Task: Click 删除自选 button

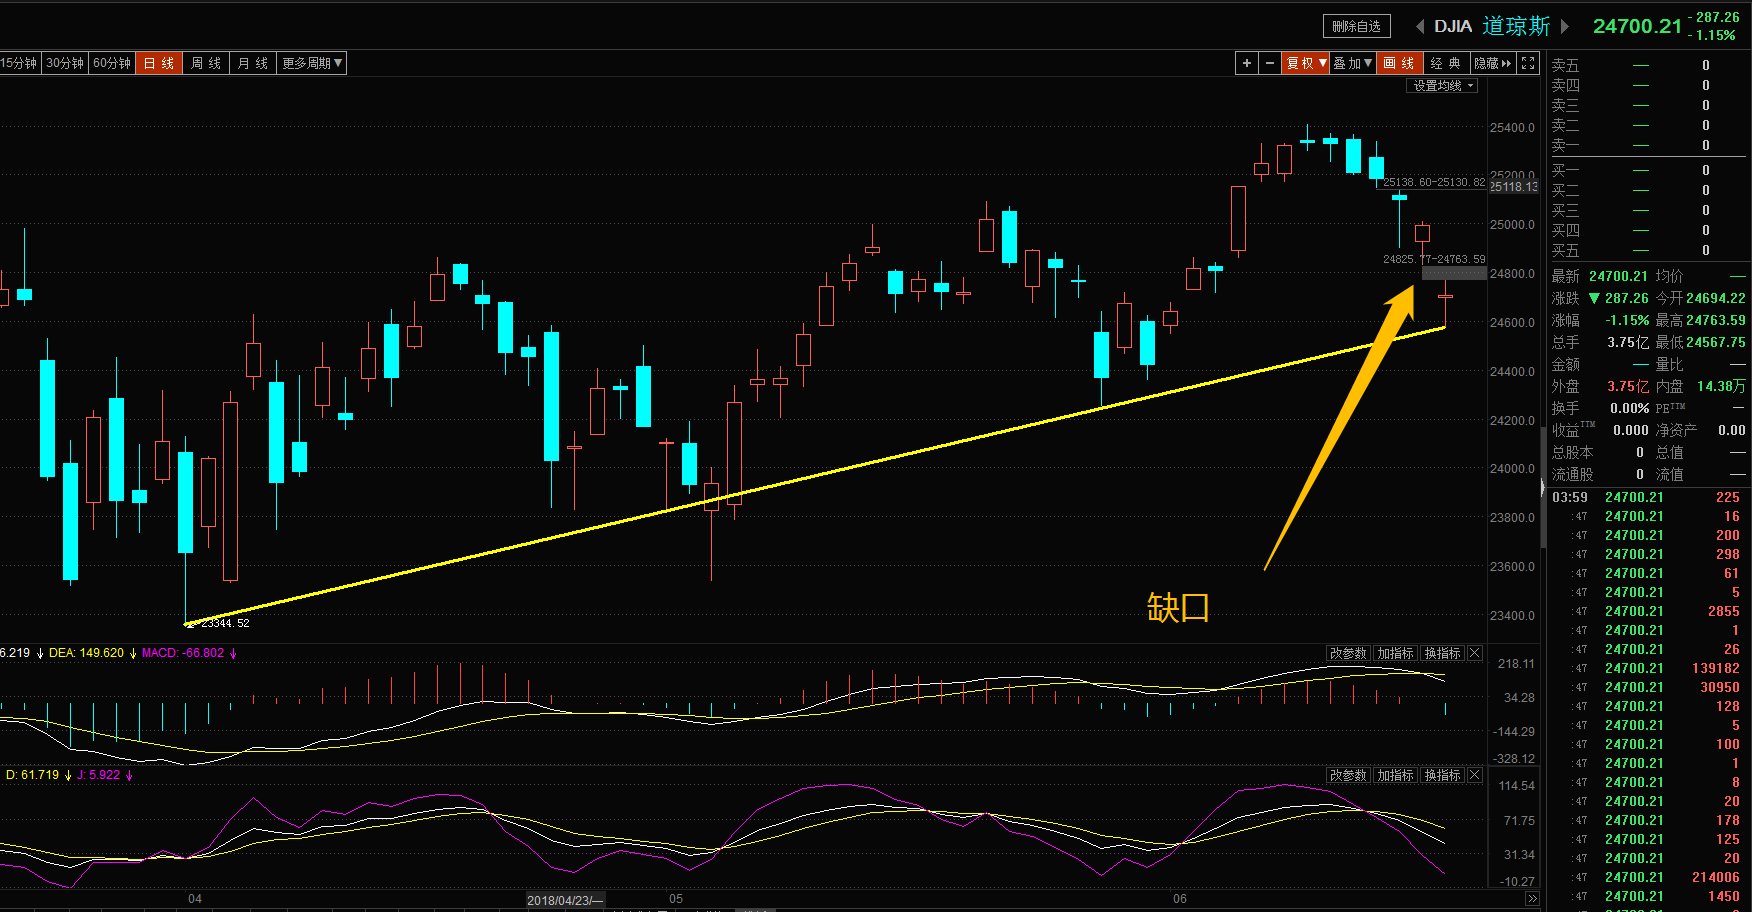Action: click(x=1356, y=26)
